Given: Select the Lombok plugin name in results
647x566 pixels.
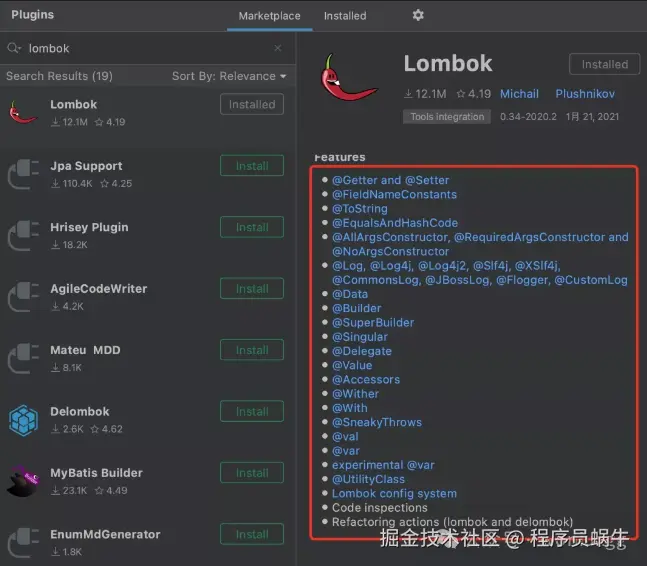Looking at the screenshot, I should click(73, 104).
